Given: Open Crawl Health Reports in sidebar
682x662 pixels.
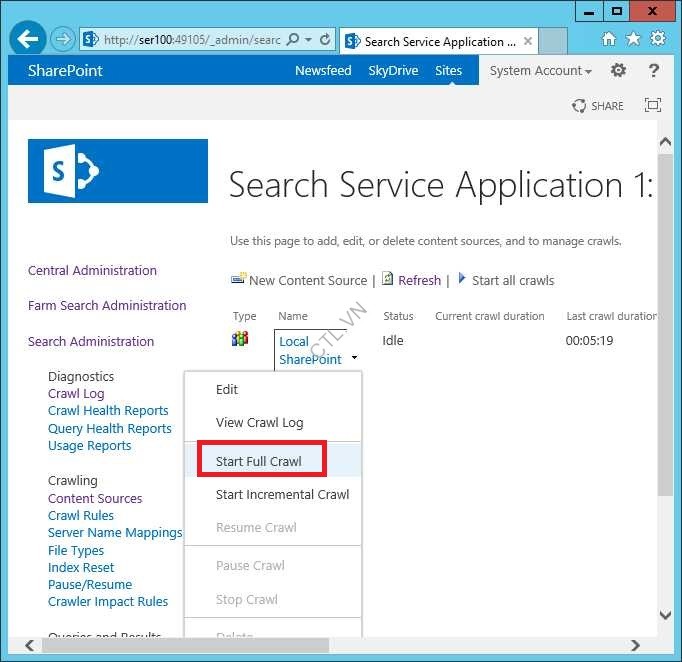Looking at the screenshot, I should (108, 411).
